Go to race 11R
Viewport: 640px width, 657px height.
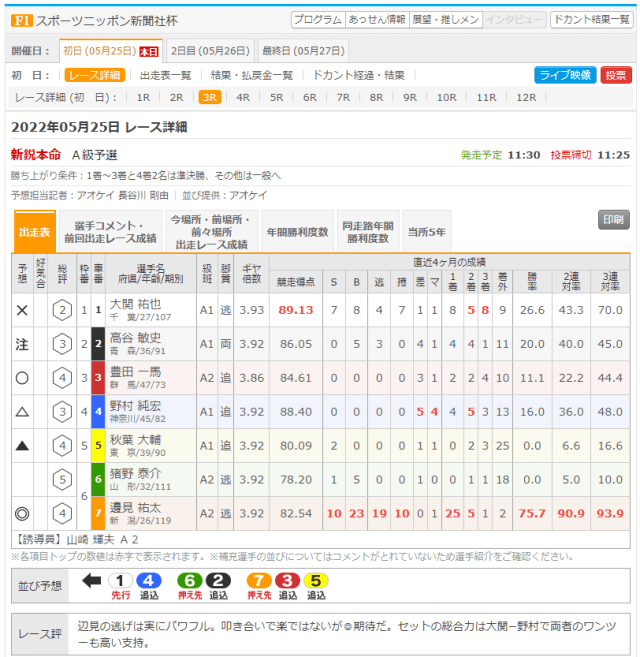[x=486, y=98]
